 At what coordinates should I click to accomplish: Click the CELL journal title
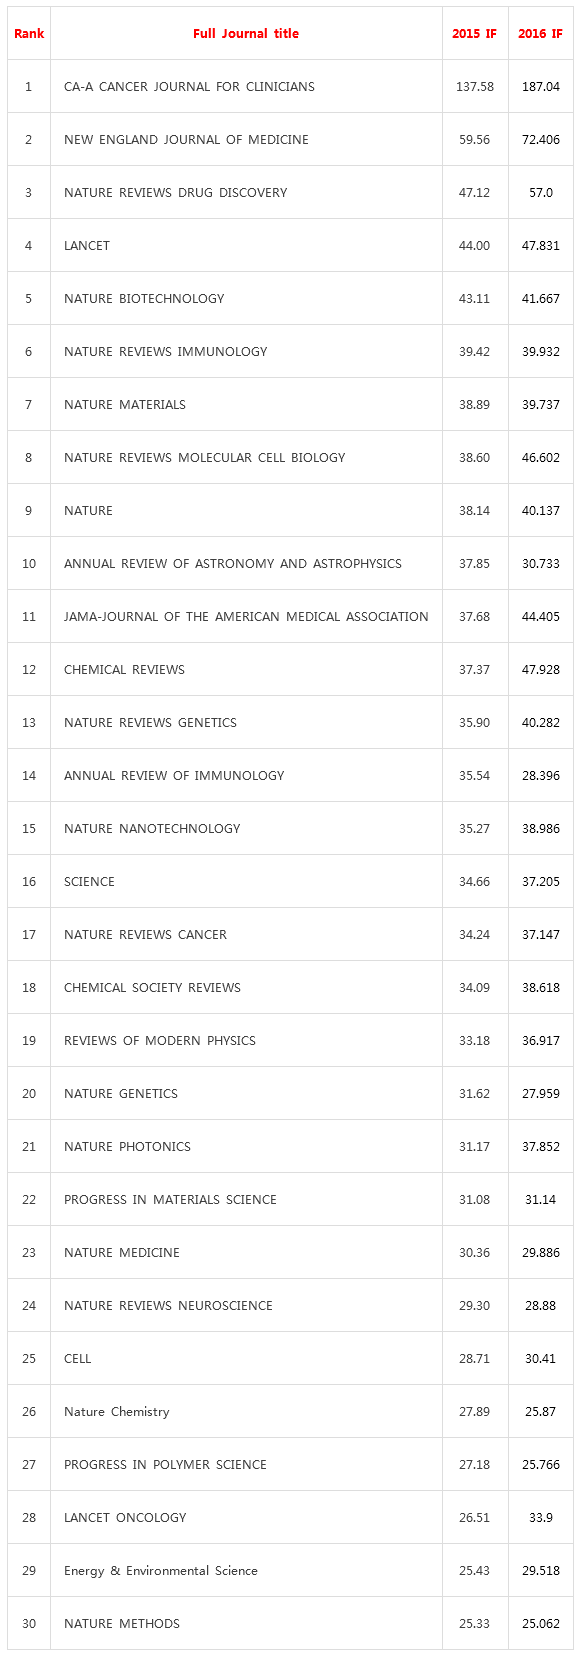point(77,1359)
